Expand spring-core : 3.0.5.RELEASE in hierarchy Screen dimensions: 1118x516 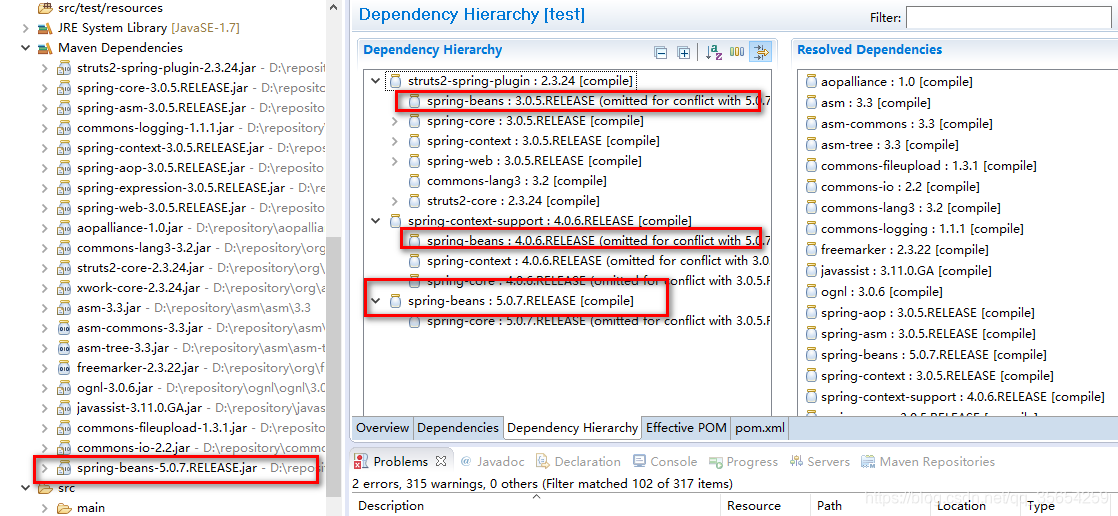pos(395,121)
